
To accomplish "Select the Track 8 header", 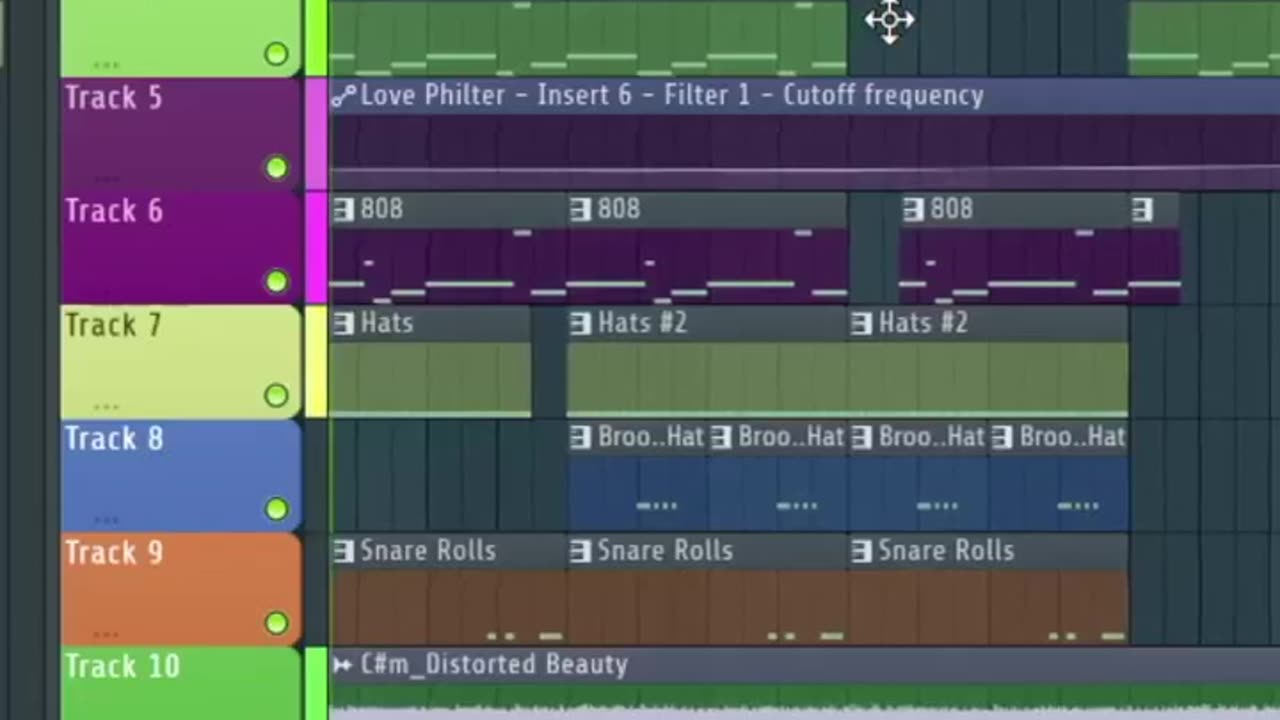I will point(181,476).
